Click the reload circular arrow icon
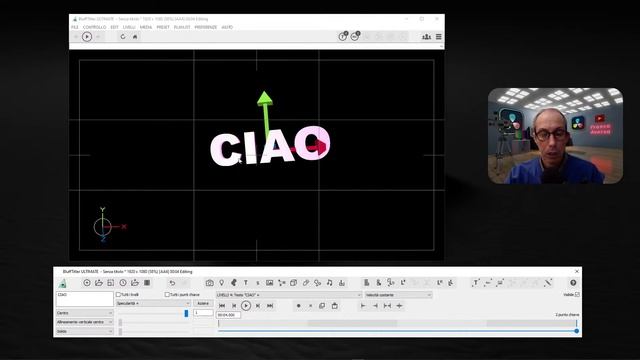The width and height of the screenshot is (640, 360). point(122,37)
